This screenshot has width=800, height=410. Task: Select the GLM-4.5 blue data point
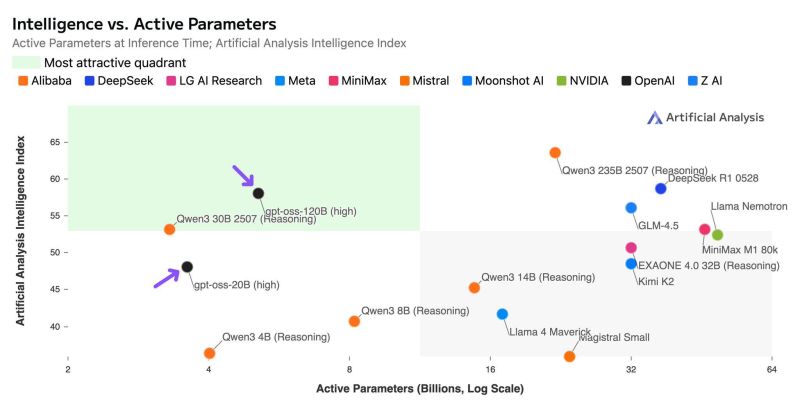(631, 208)
